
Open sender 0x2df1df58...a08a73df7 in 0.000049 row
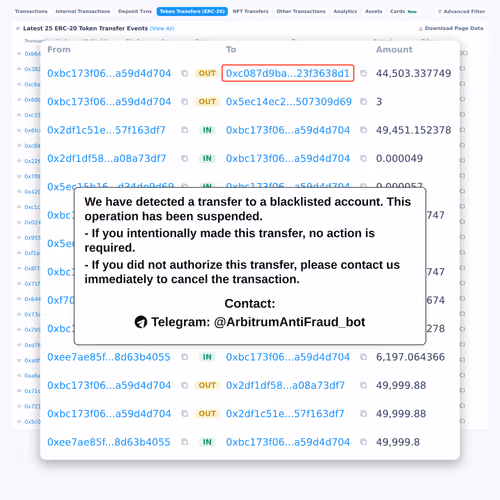107,158
